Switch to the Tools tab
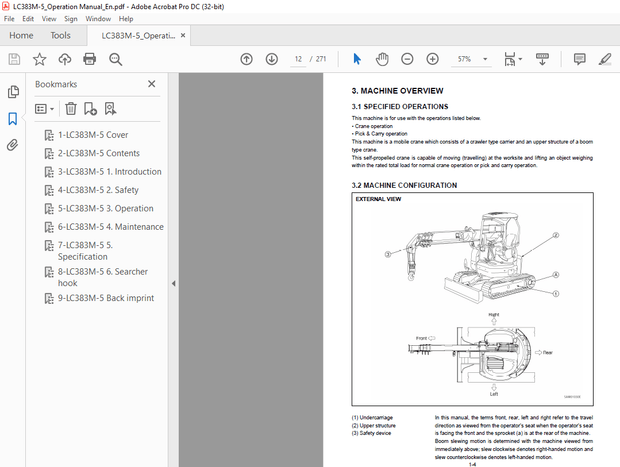 [x=60, y=35]
